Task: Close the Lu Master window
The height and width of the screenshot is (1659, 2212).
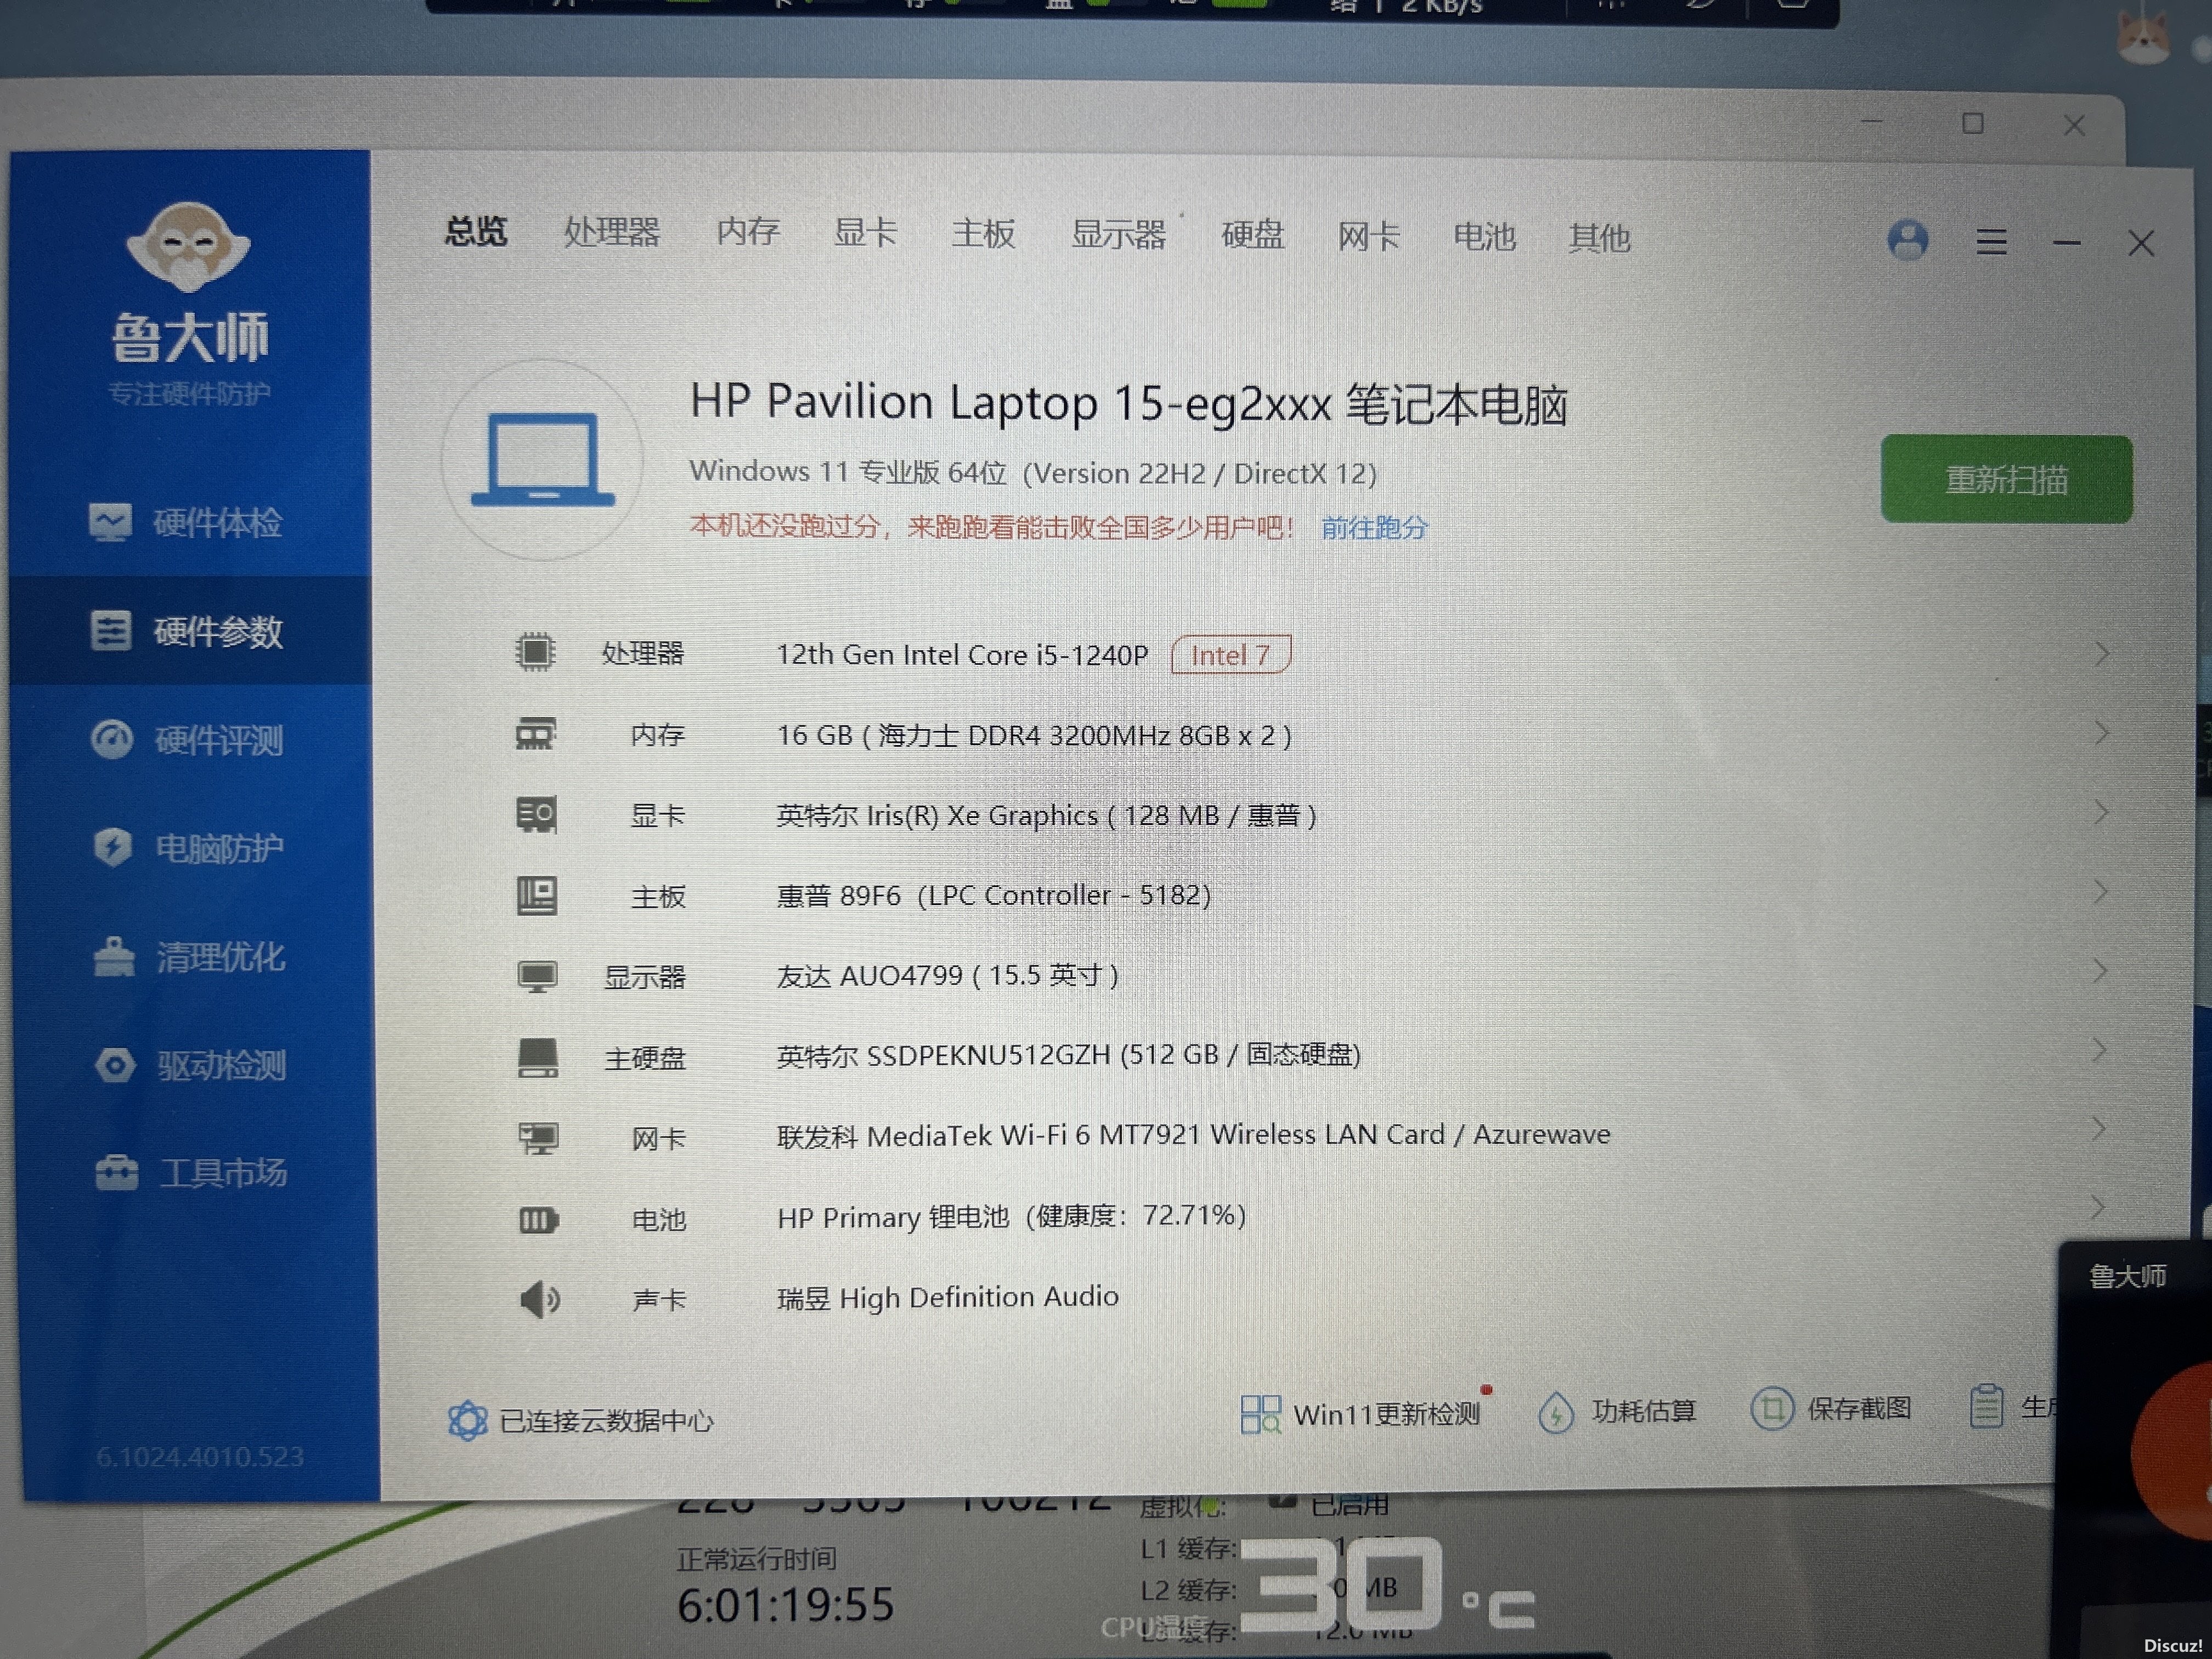Action: 2141,243
